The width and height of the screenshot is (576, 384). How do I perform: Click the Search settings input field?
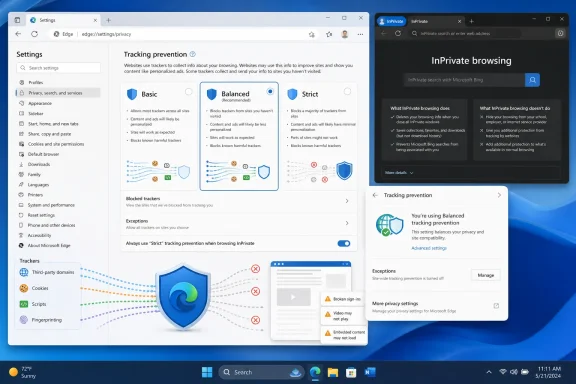[58, 68]
